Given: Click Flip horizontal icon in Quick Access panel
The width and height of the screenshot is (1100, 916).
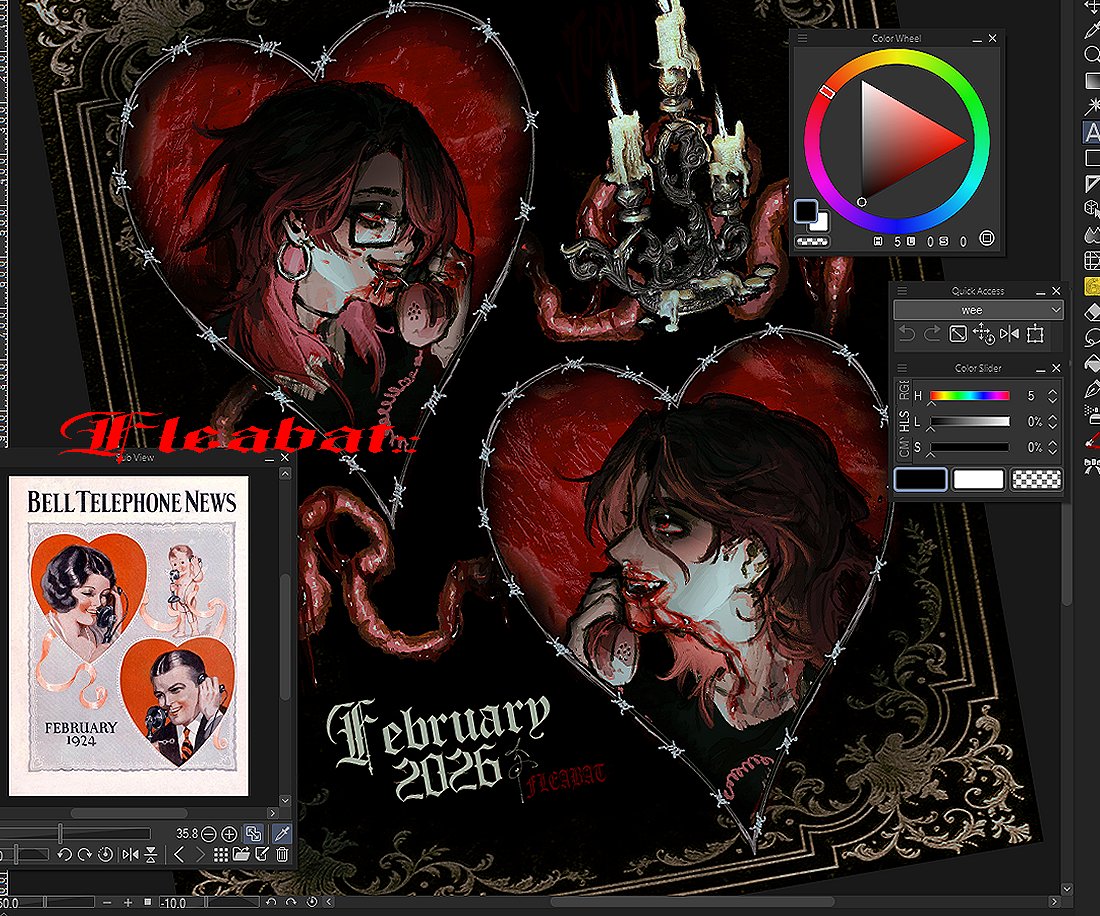Looking at the screenshot, I should (1009, 334).
